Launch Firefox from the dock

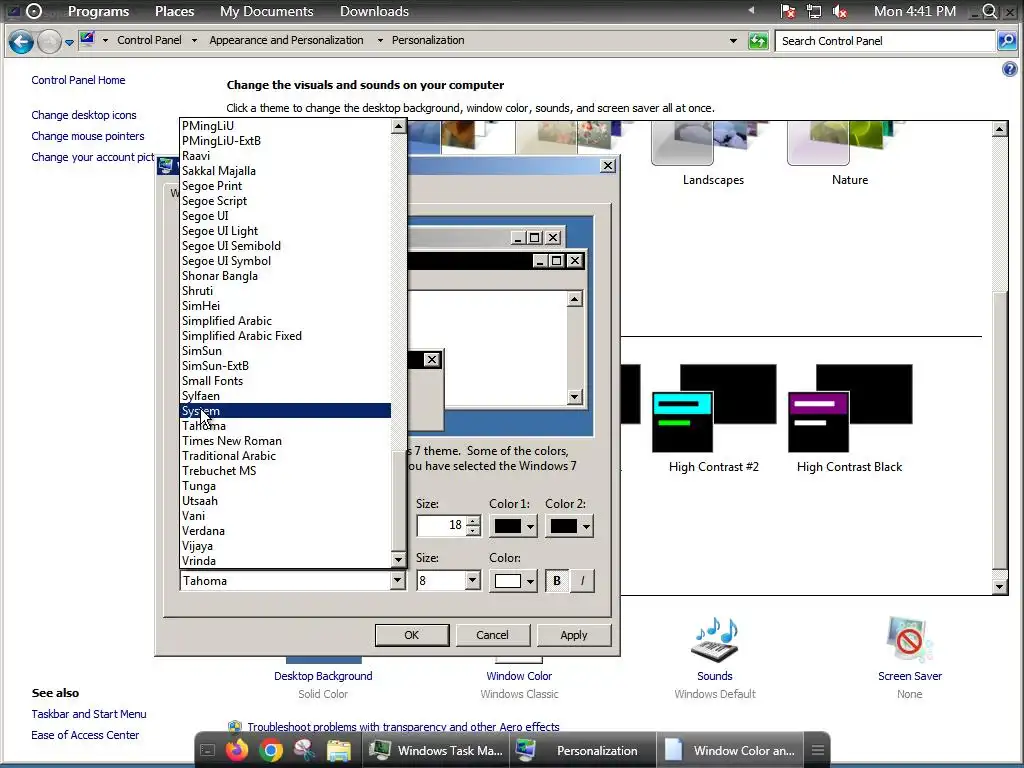pyautogui.click(x=237, y=750)
